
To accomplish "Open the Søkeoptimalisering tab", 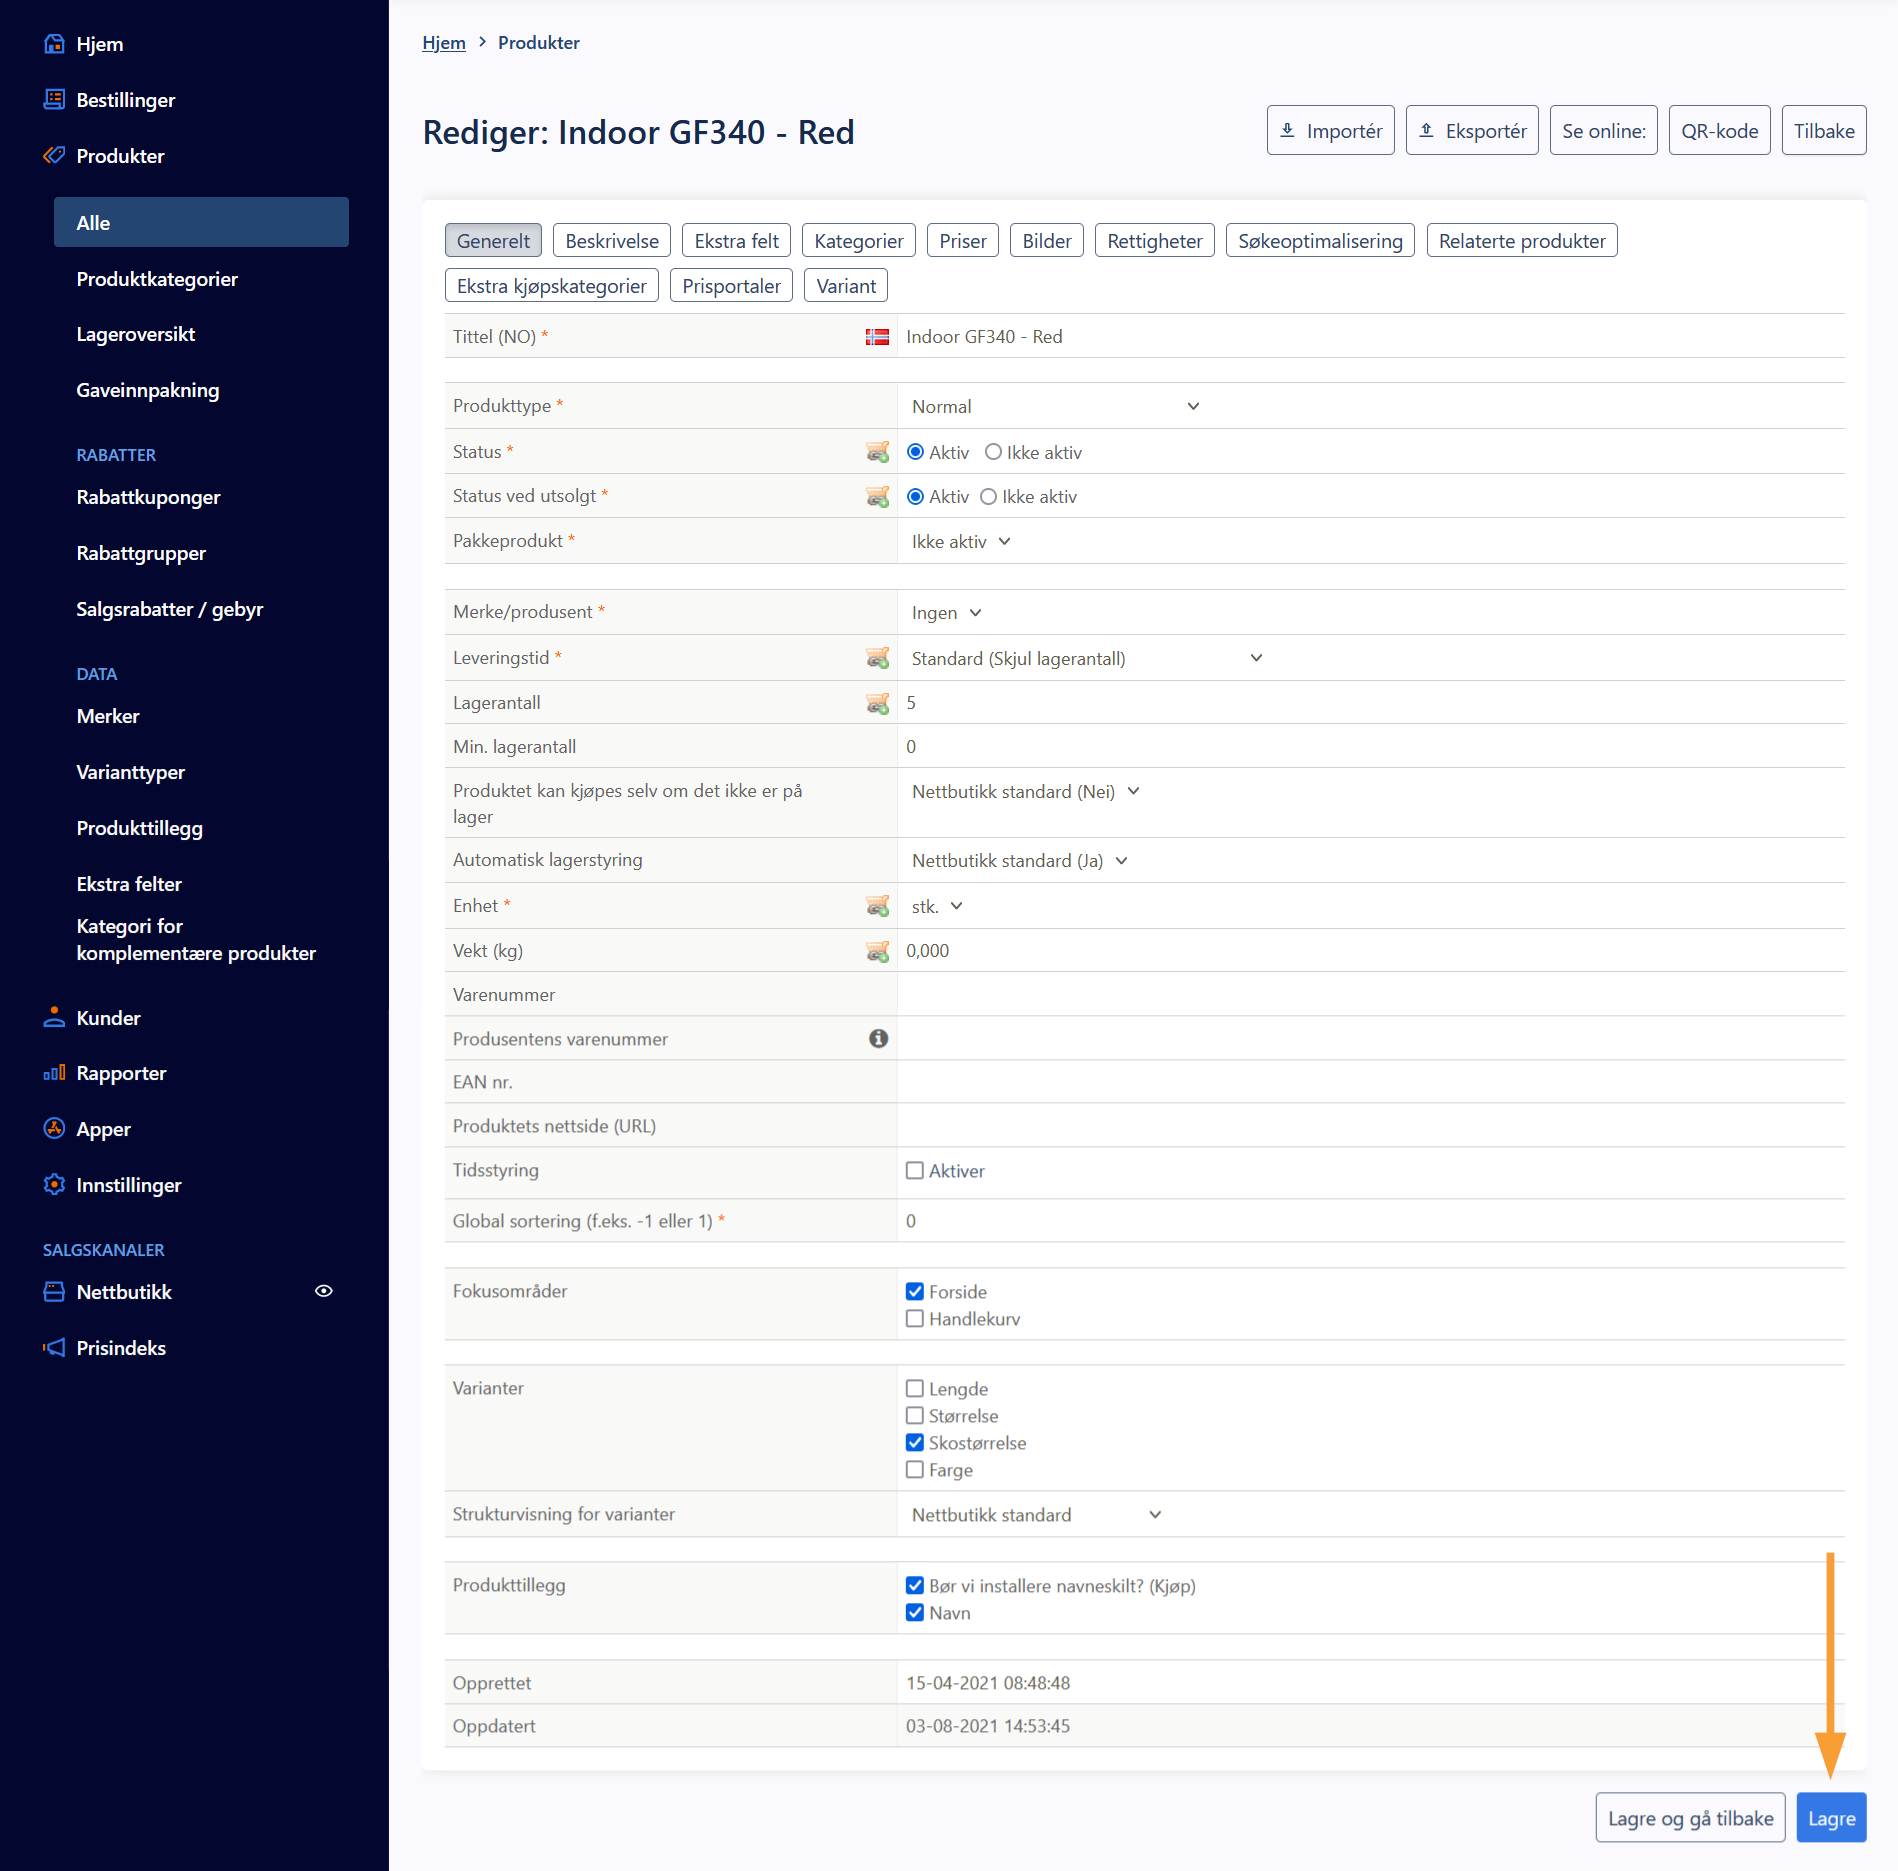I will (x=1320, y=241).
